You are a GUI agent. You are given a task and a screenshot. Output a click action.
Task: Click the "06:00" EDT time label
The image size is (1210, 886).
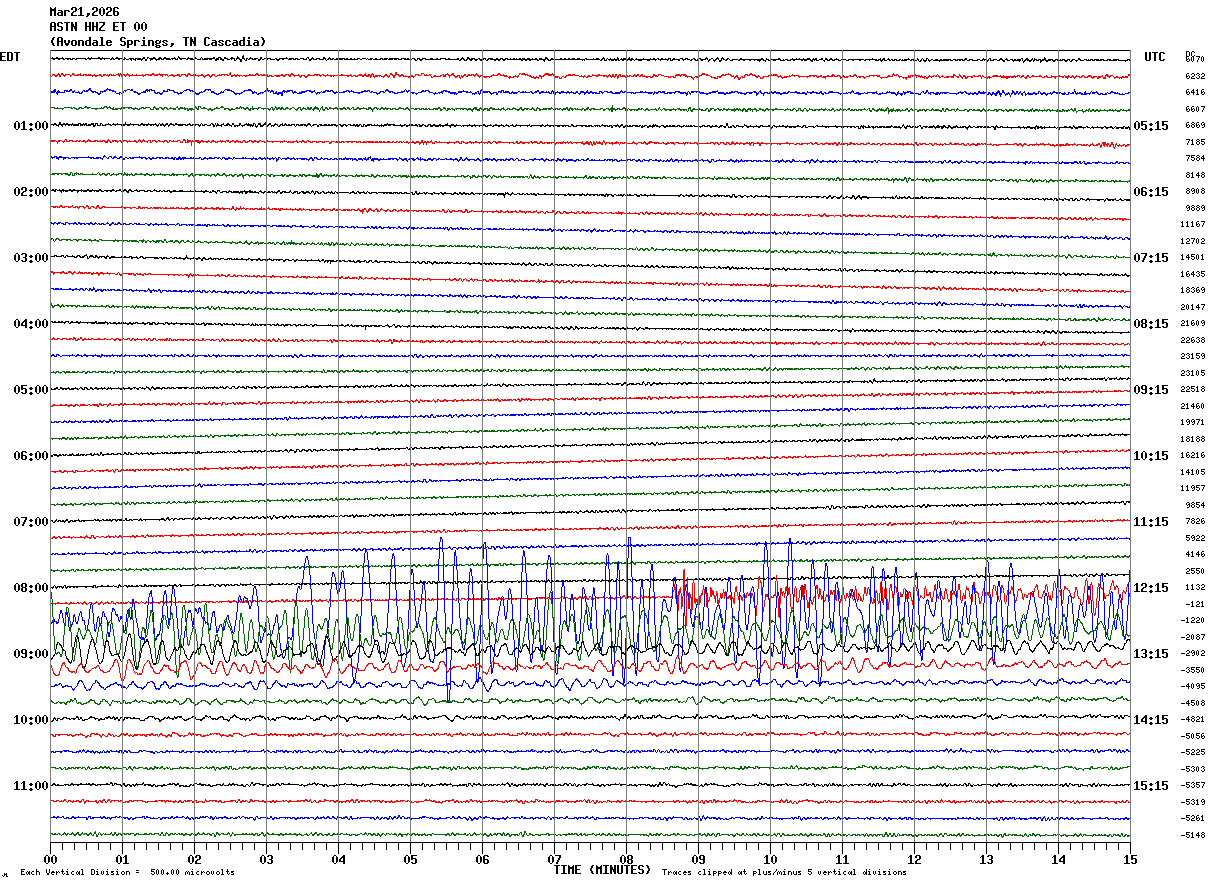[31, 456]
